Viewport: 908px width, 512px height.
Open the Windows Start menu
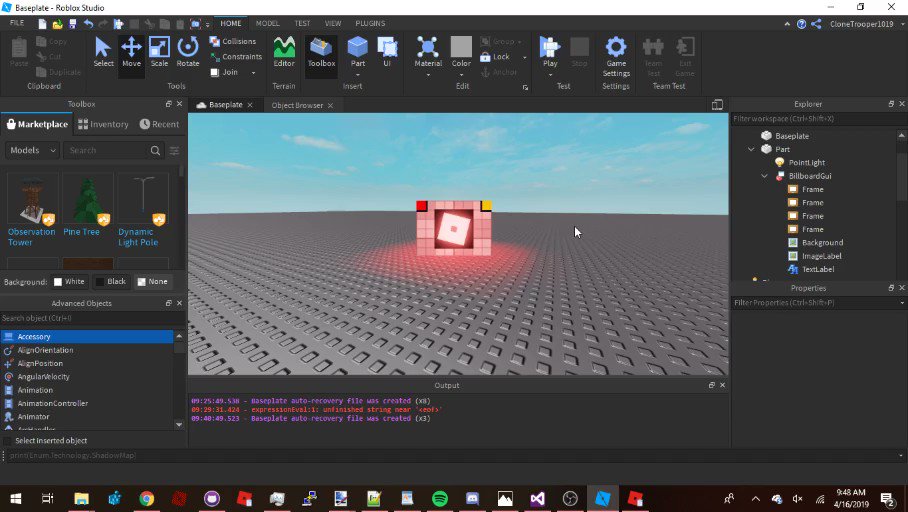(x=16, y=499)
